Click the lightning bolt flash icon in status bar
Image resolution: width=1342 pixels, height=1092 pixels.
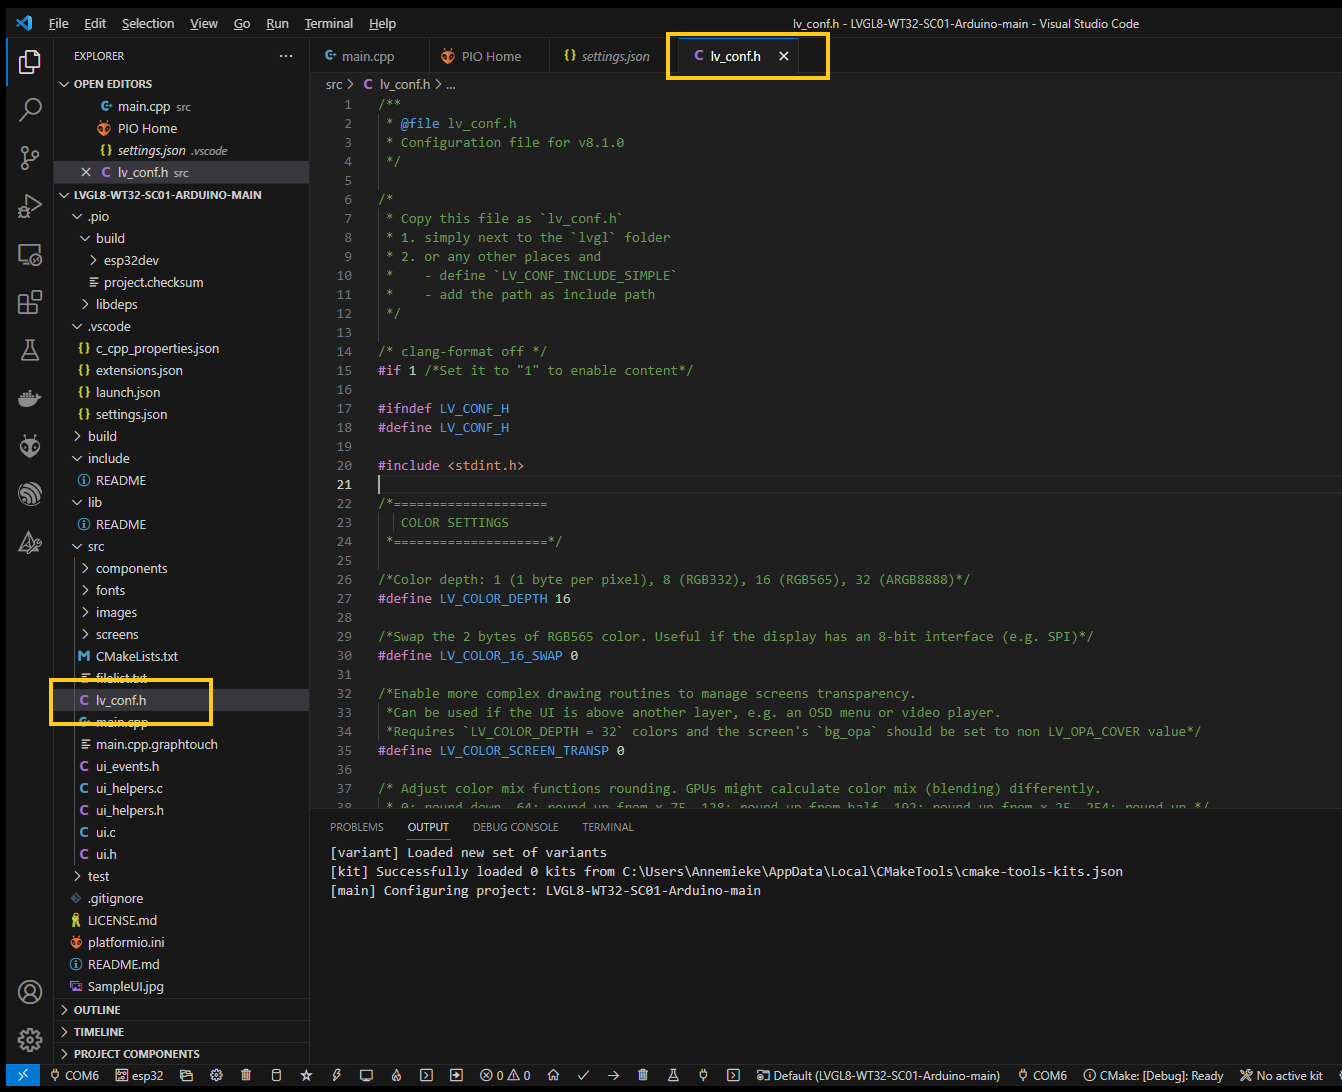(x=337, y=1076)
